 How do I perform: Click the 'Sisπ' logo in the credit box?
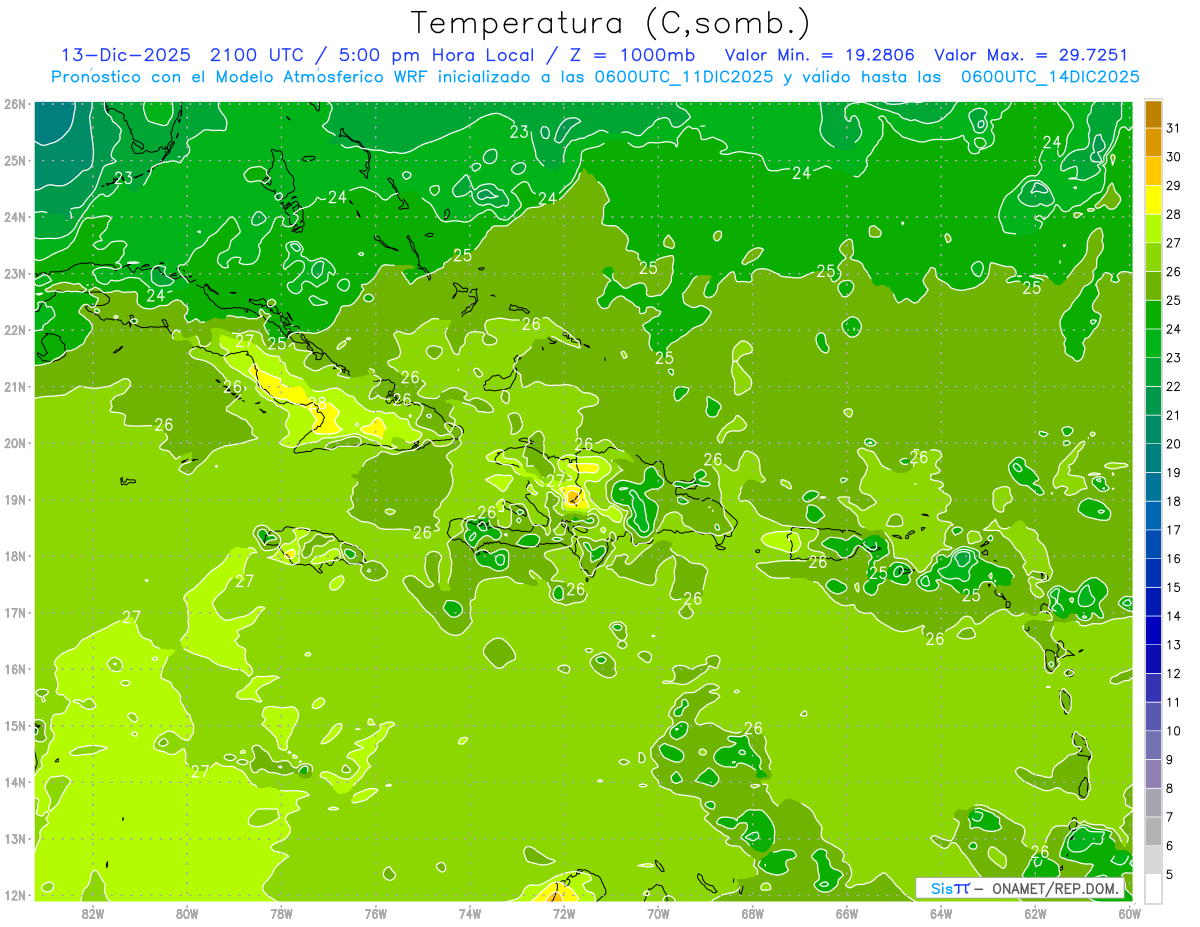click(949, 889)
